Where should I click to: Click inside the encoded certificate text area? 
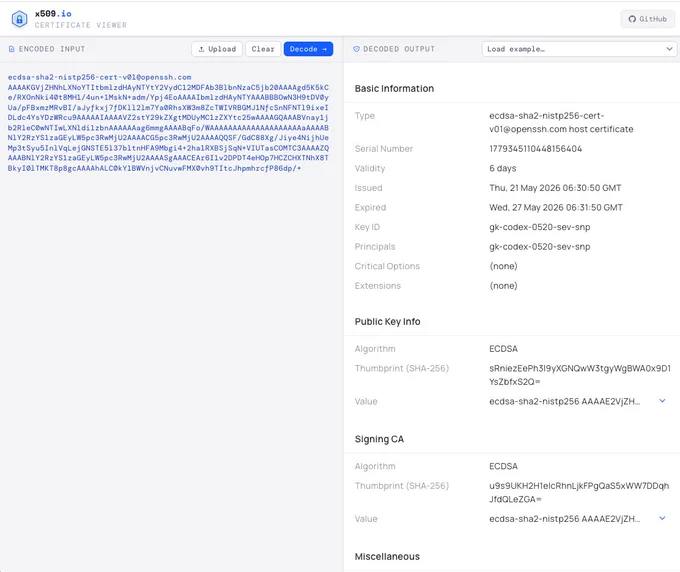tap(171, 317)
